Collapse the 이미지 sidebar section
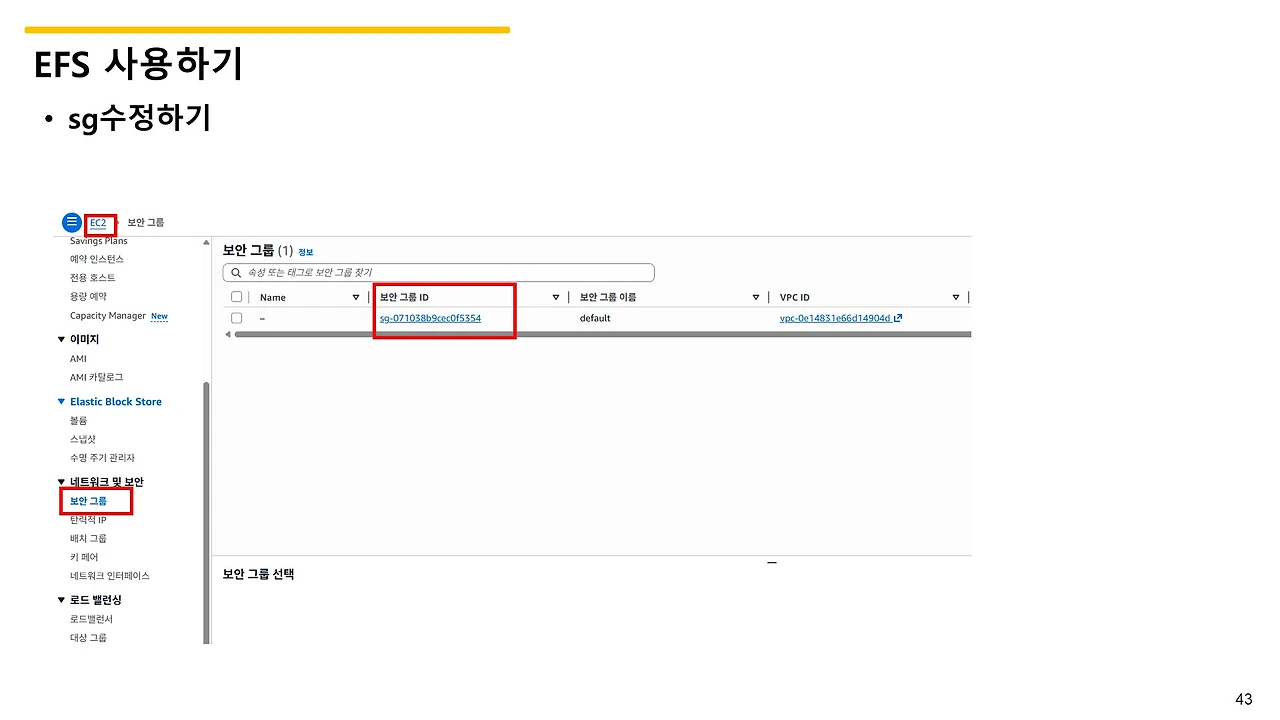The width and height of the screenshot is (1280, 720). coord(61,340)
